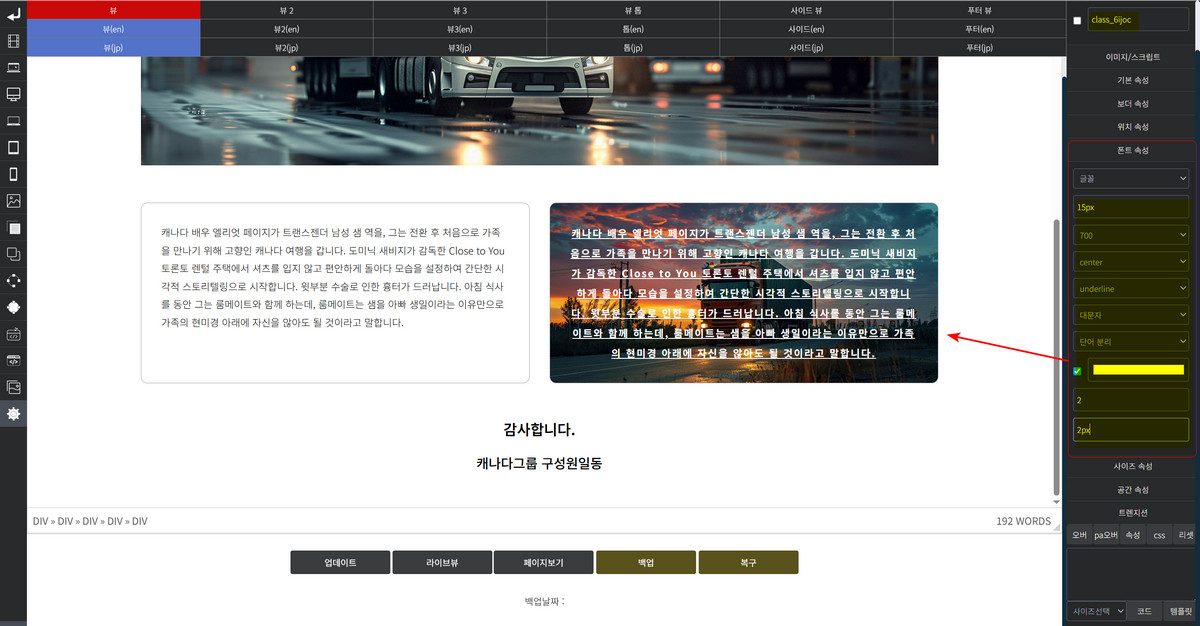Click the yellow color swatch
Image resolution: width=1200 pixels, height=626 pixels.
tap(1138, 370)
